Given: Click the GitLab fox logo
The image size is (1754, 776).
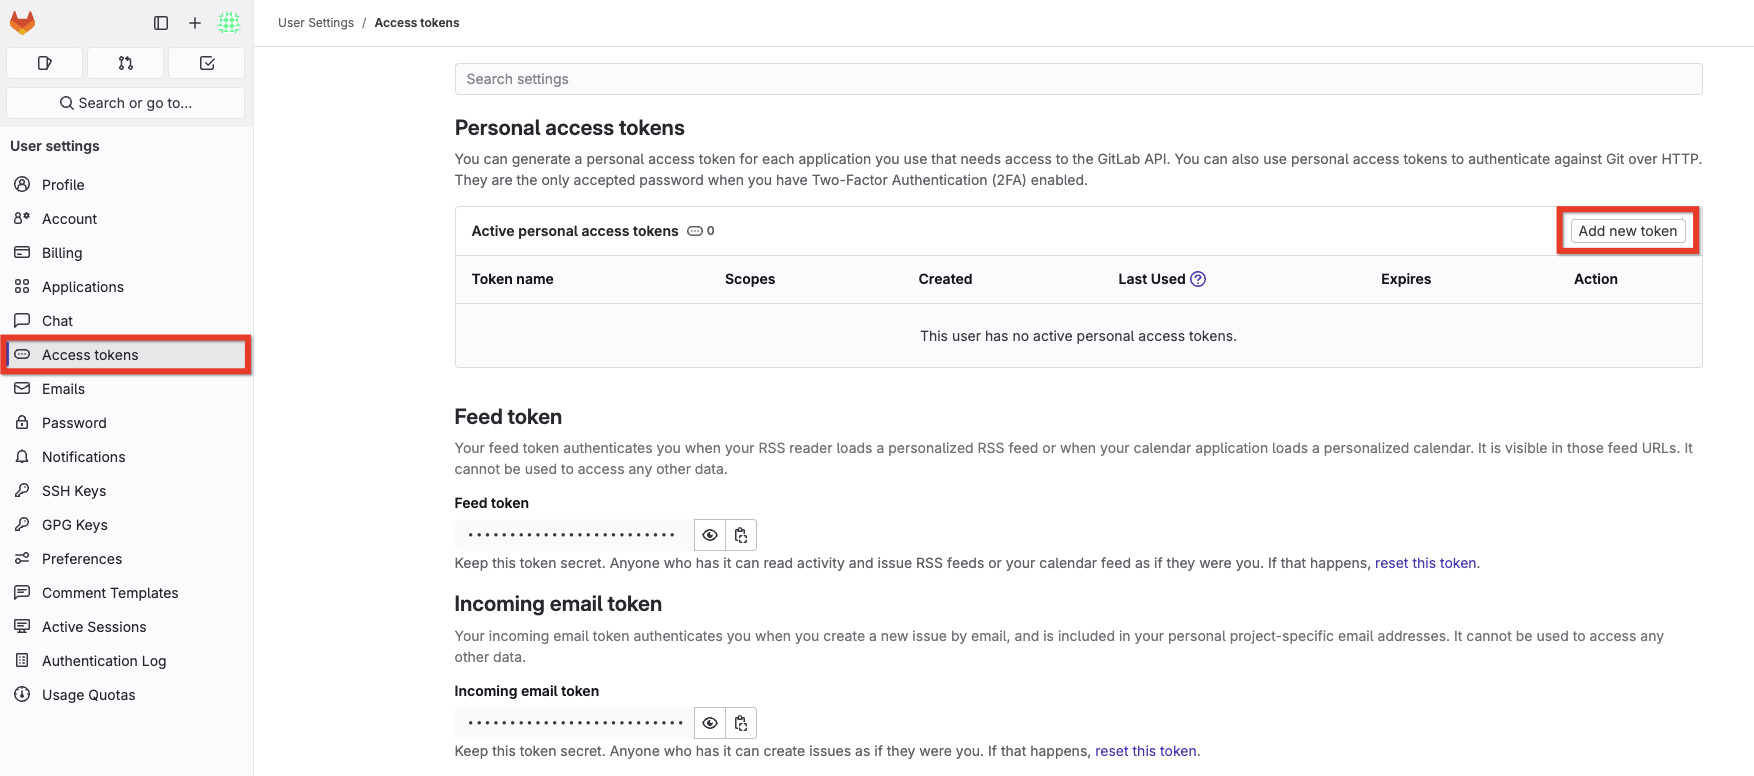Looking at the screenshot, I should coord(23,22).
